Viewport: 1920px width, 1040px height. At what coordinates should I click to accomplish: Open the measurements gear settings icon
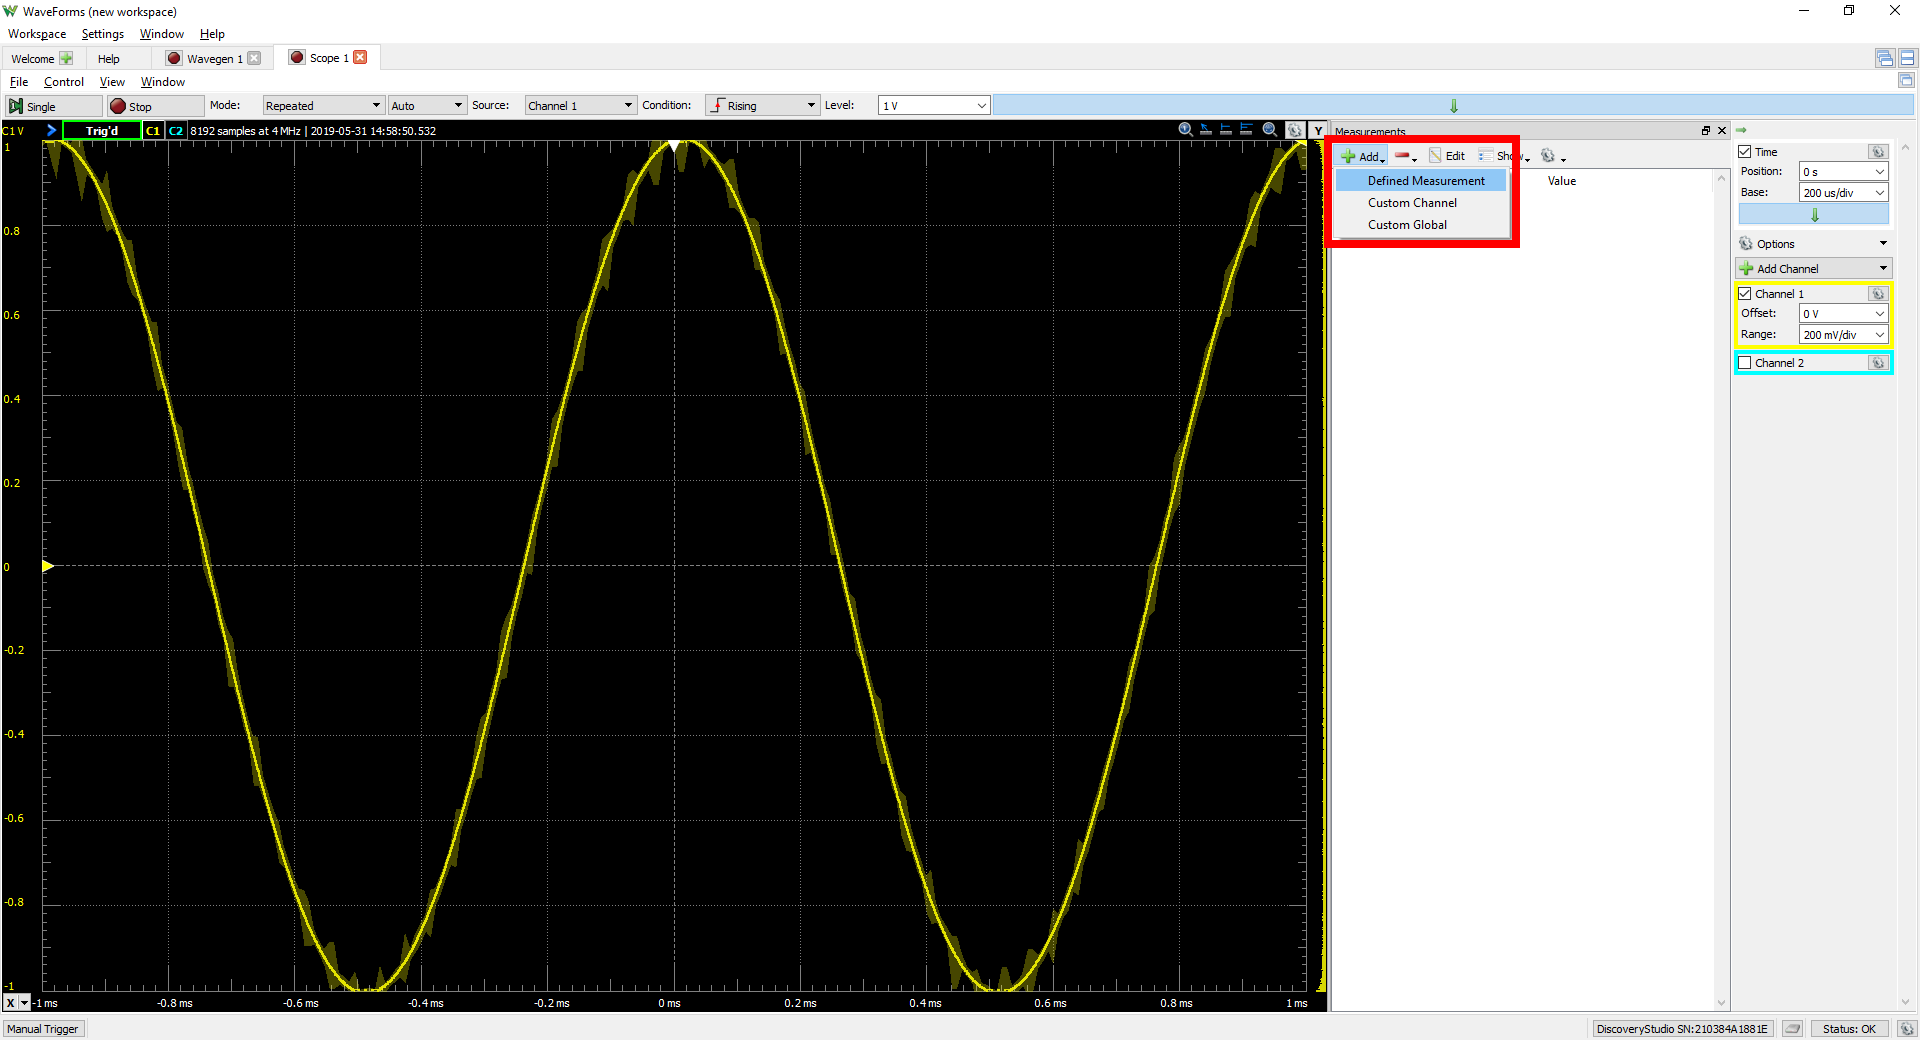1552,156
